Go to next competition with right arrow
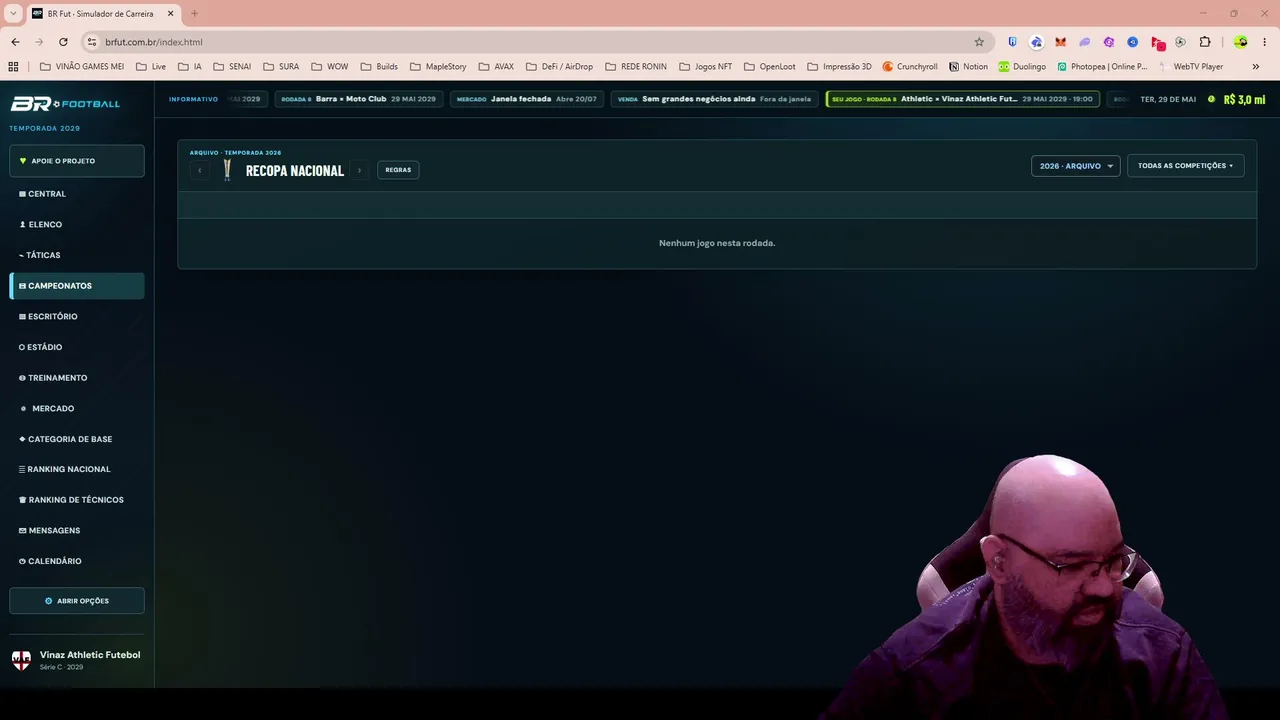Image resolution: width=1280 pixels, height=720 pixels. pos(359,170)
